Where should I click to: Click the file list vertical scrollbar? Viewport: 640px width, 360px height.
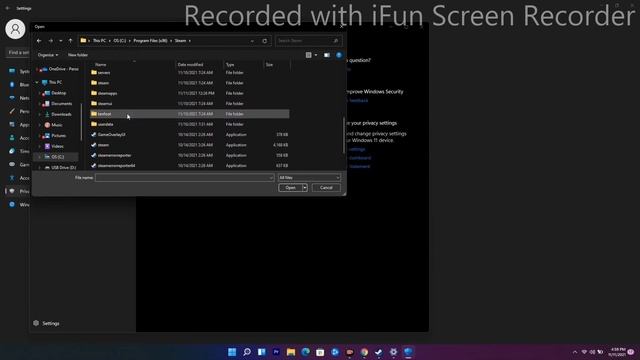(344, 135)
